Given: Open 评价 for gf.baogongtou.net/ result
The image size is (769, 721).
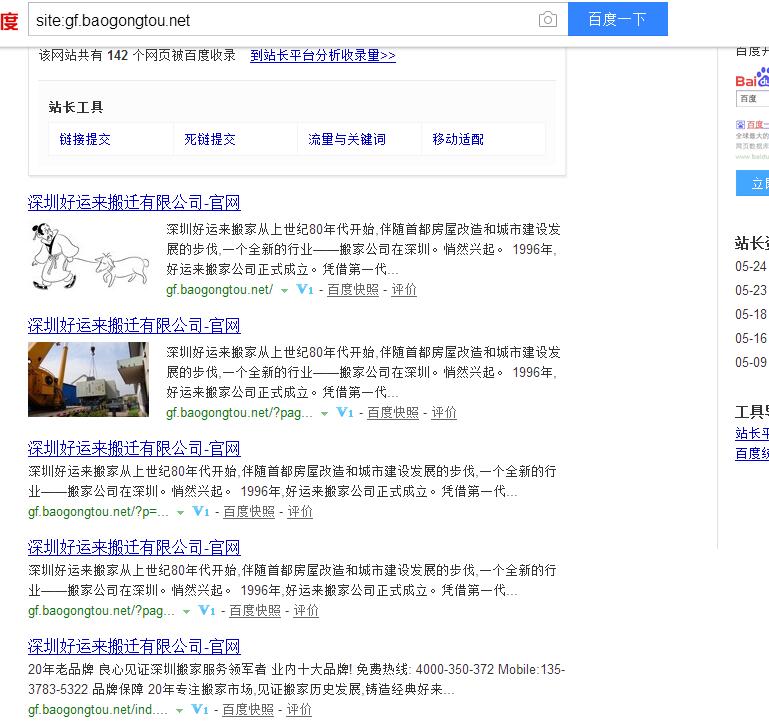Looking at the screenshot, I should tap(404, 289).
